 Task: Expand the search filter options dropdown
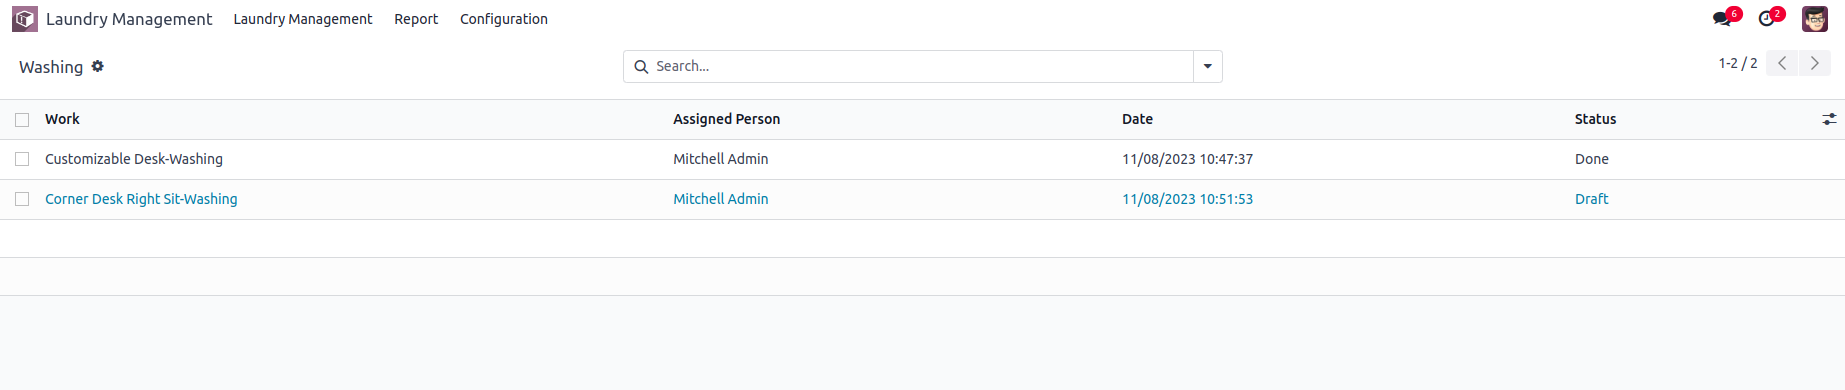pyautogui.click(x=1208, y=67)
